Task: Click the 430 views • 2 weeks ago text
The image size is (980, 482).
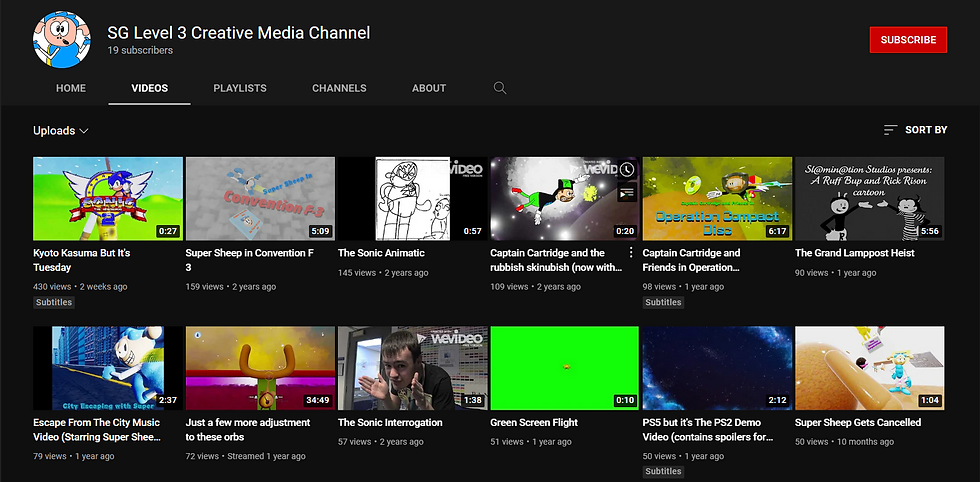Action: [x=80, y=287]
